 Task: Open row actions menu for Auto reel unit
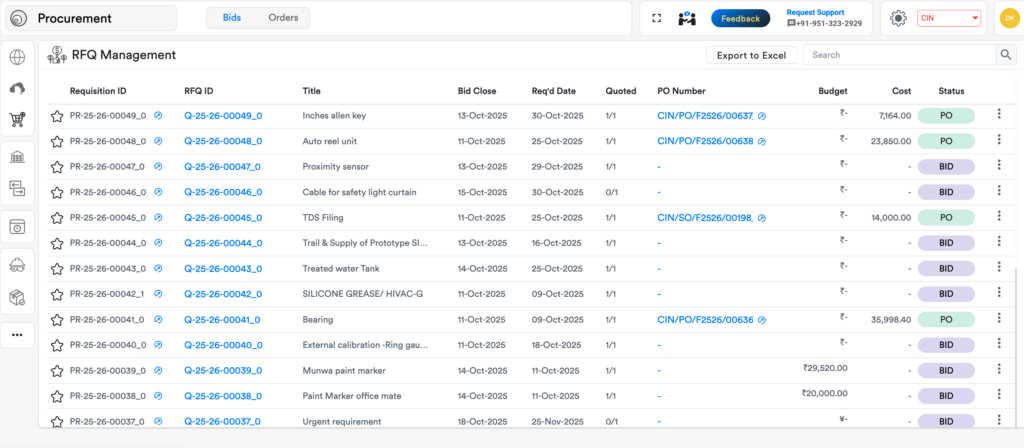998,141
